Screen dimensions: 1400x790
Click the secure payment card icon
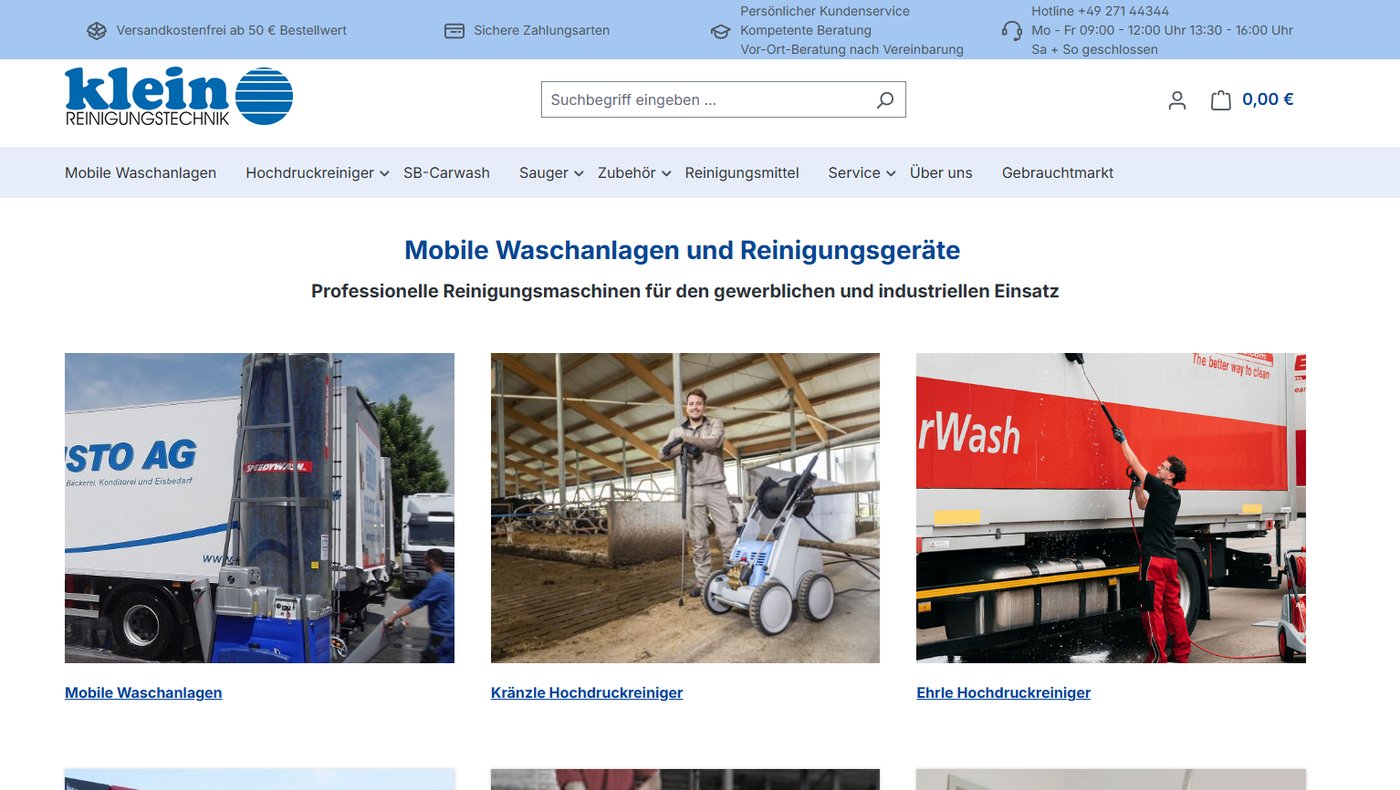click(454, 31)
